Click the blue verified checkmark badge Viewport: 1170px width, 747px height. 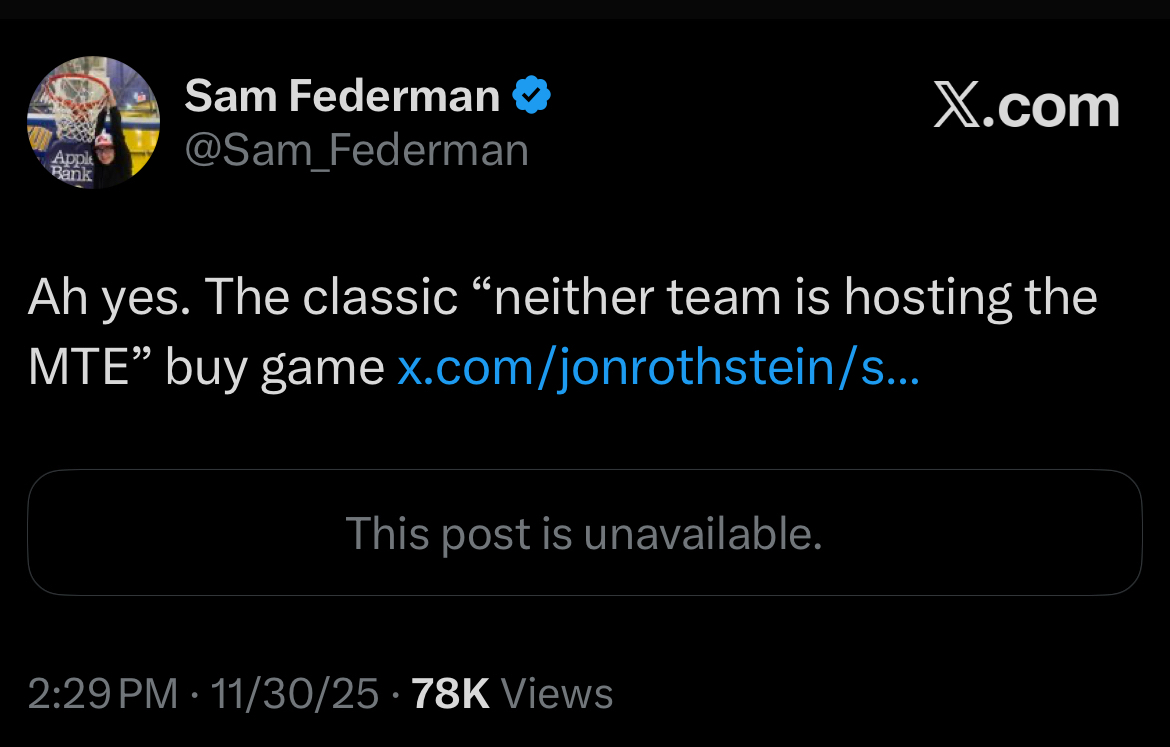[x=532, y=97]
